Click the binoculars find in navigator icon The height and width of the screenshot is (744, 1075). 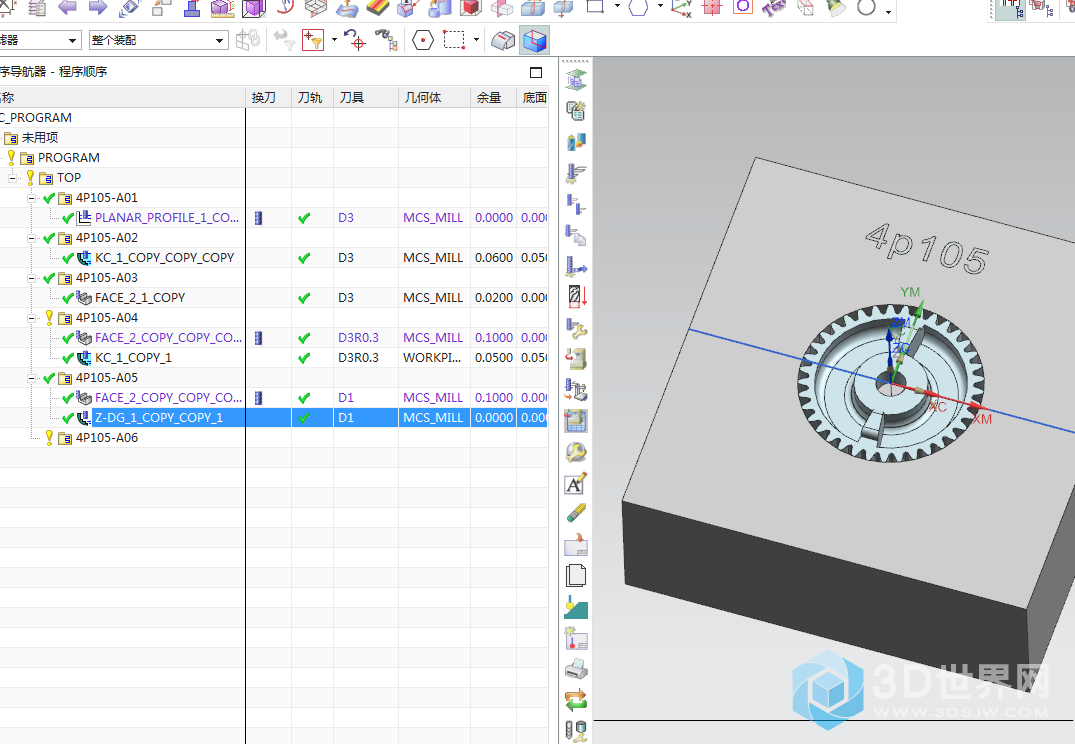tap(387, 40)
